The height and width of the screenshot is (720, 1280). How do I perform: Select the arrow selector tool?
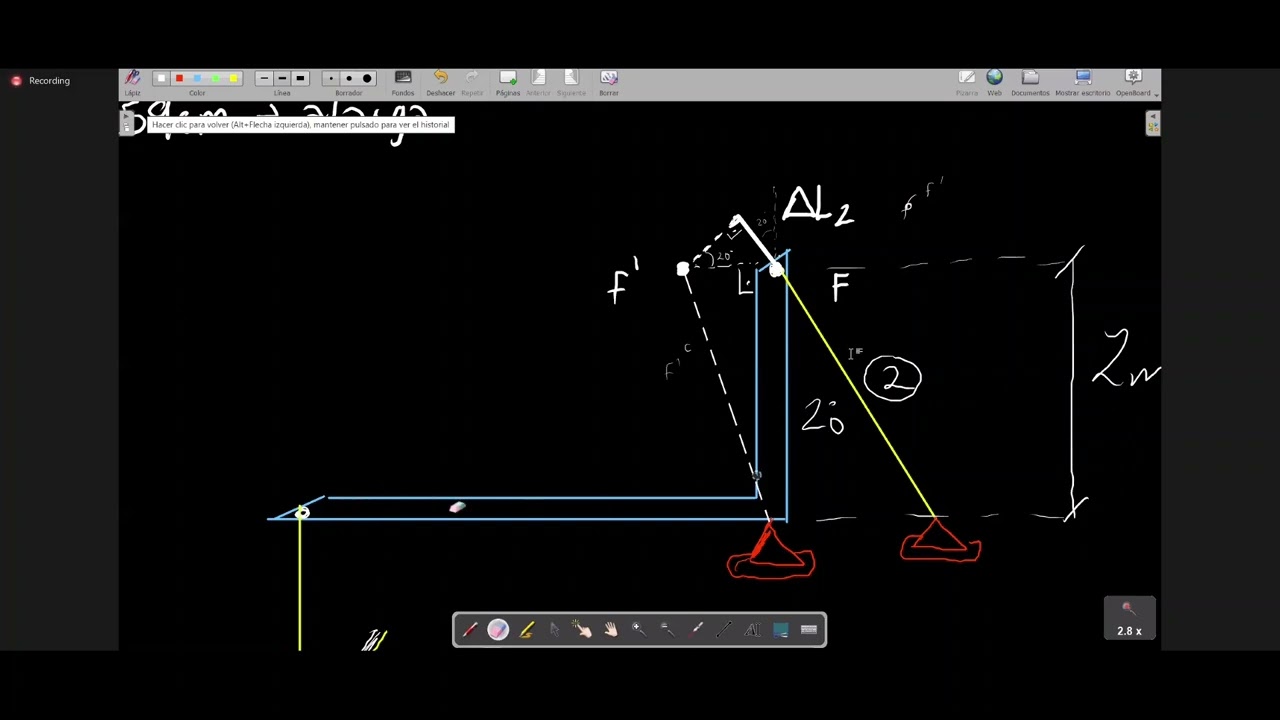554,630
